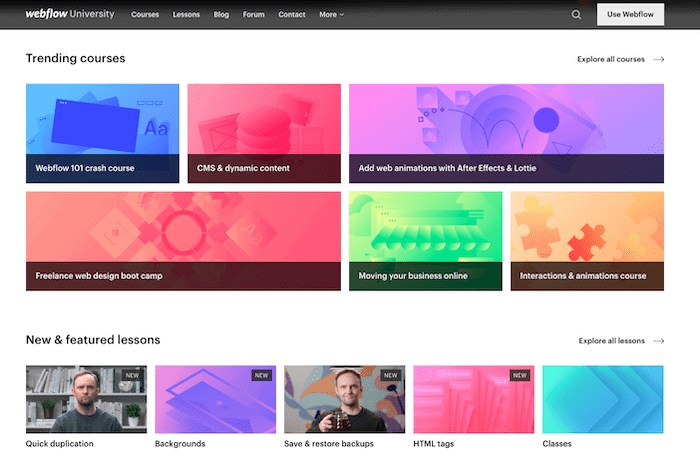700x475 pixels.
Task: Click NEW badge on HTML tags lesson
Action: tap(520, 375)
